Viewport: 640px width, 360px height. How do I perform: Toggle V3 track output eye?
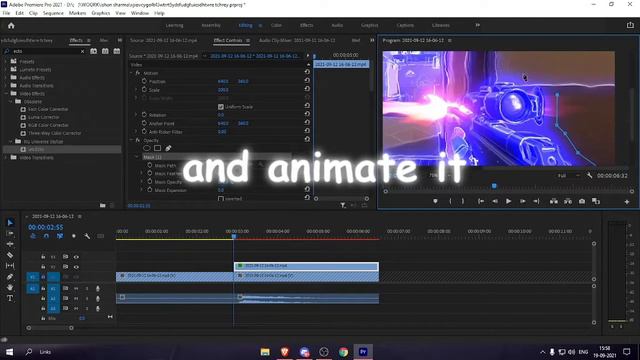tap(76, 257)
